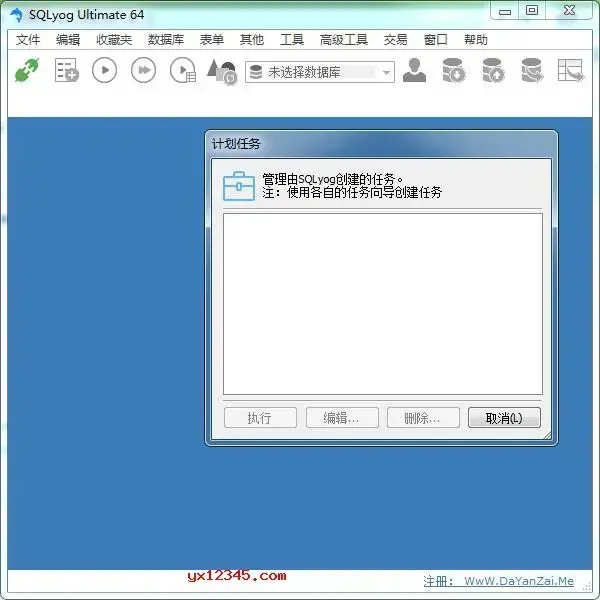
Task: Click the 执行 button
Action: pos(260,417)
